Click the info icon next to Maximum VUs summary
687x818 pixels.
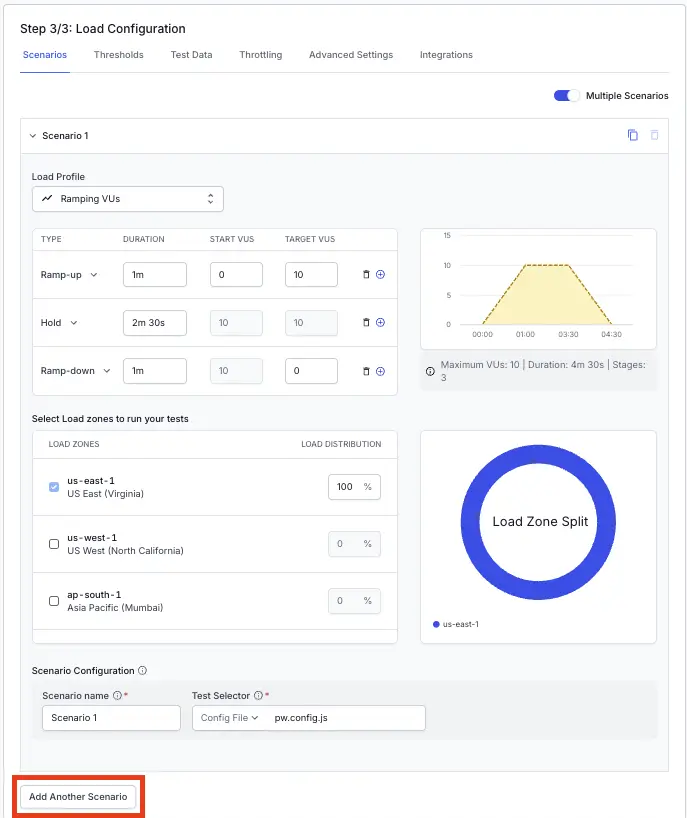click(430, 371)
